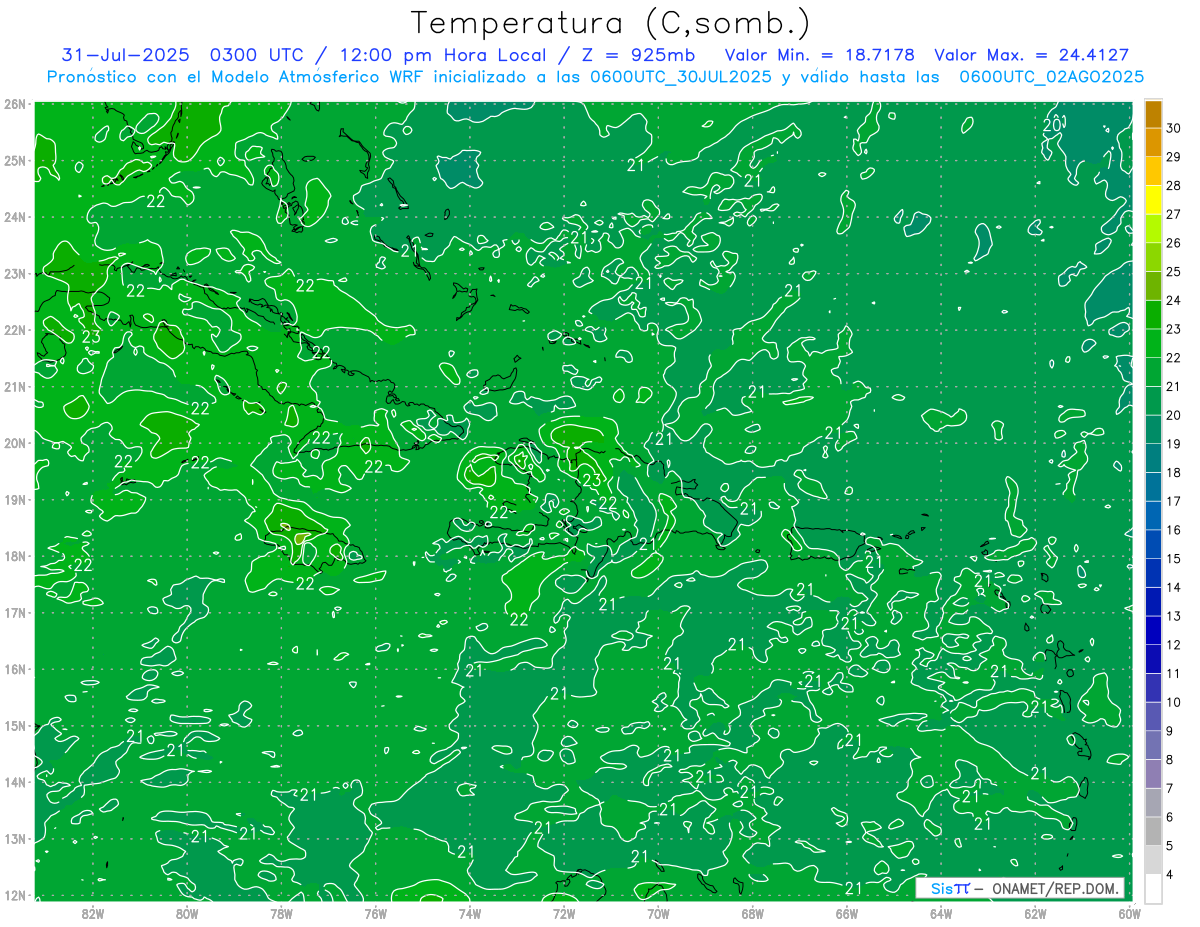
Task: Click the '13N' latitude axis label
Action: click(15, 839)
